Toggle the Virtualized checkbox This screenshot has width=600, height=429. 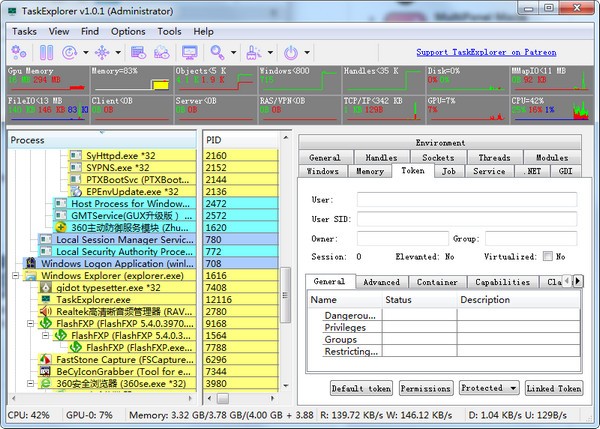click(x=546, y=256)
